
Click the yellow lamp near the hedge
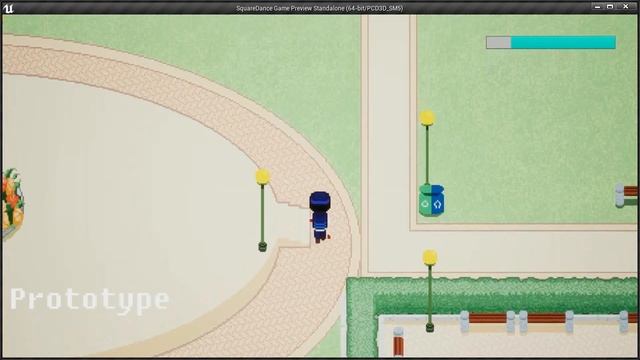430,291
